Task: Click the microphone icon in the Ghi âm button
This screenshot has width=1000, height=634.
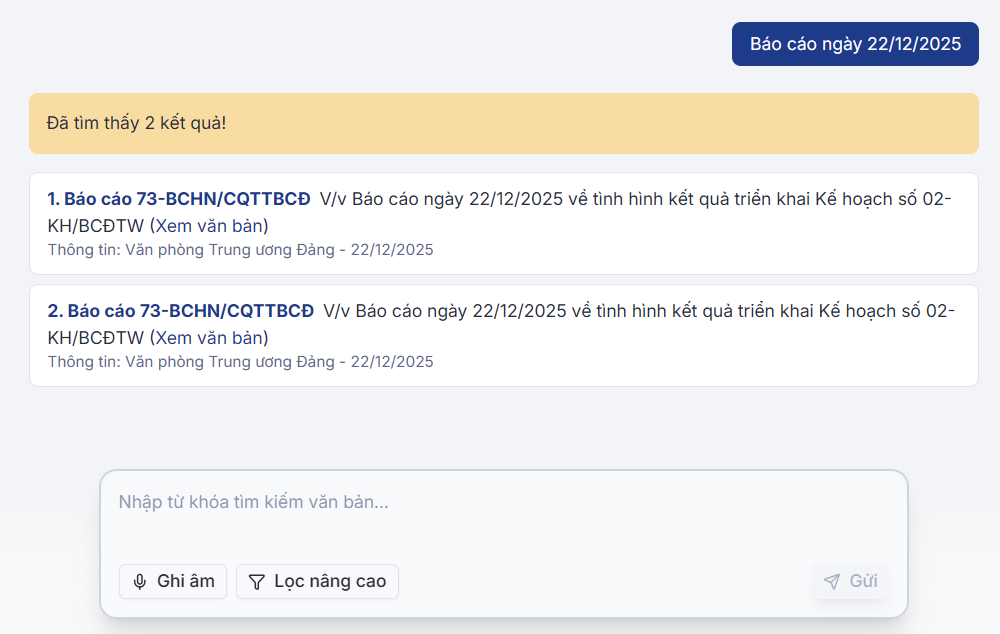Action: click(x=140, y=581)
